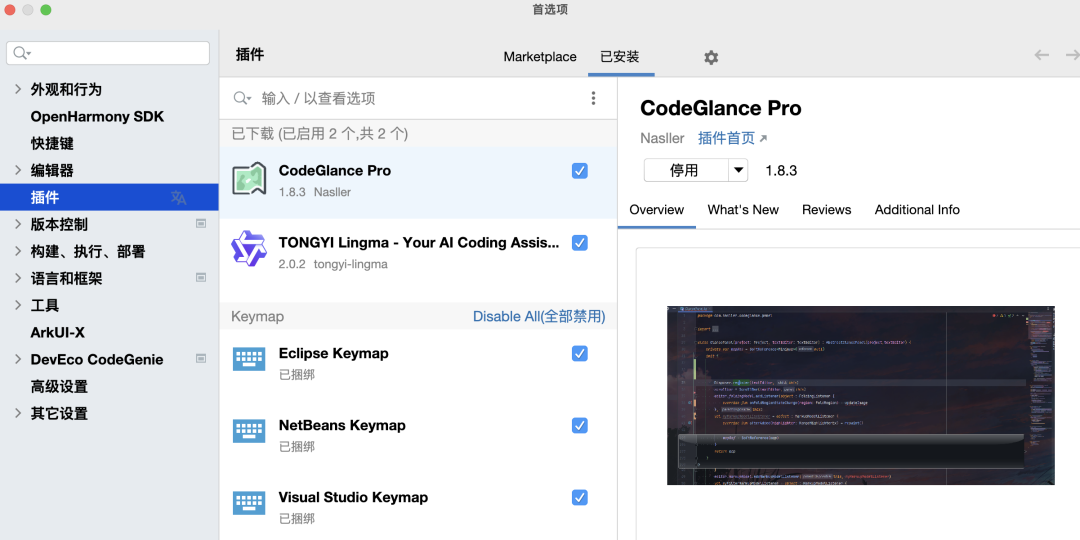
Task: Click the NetBeans Keymap keyboard icon
Action: (249, 430)
